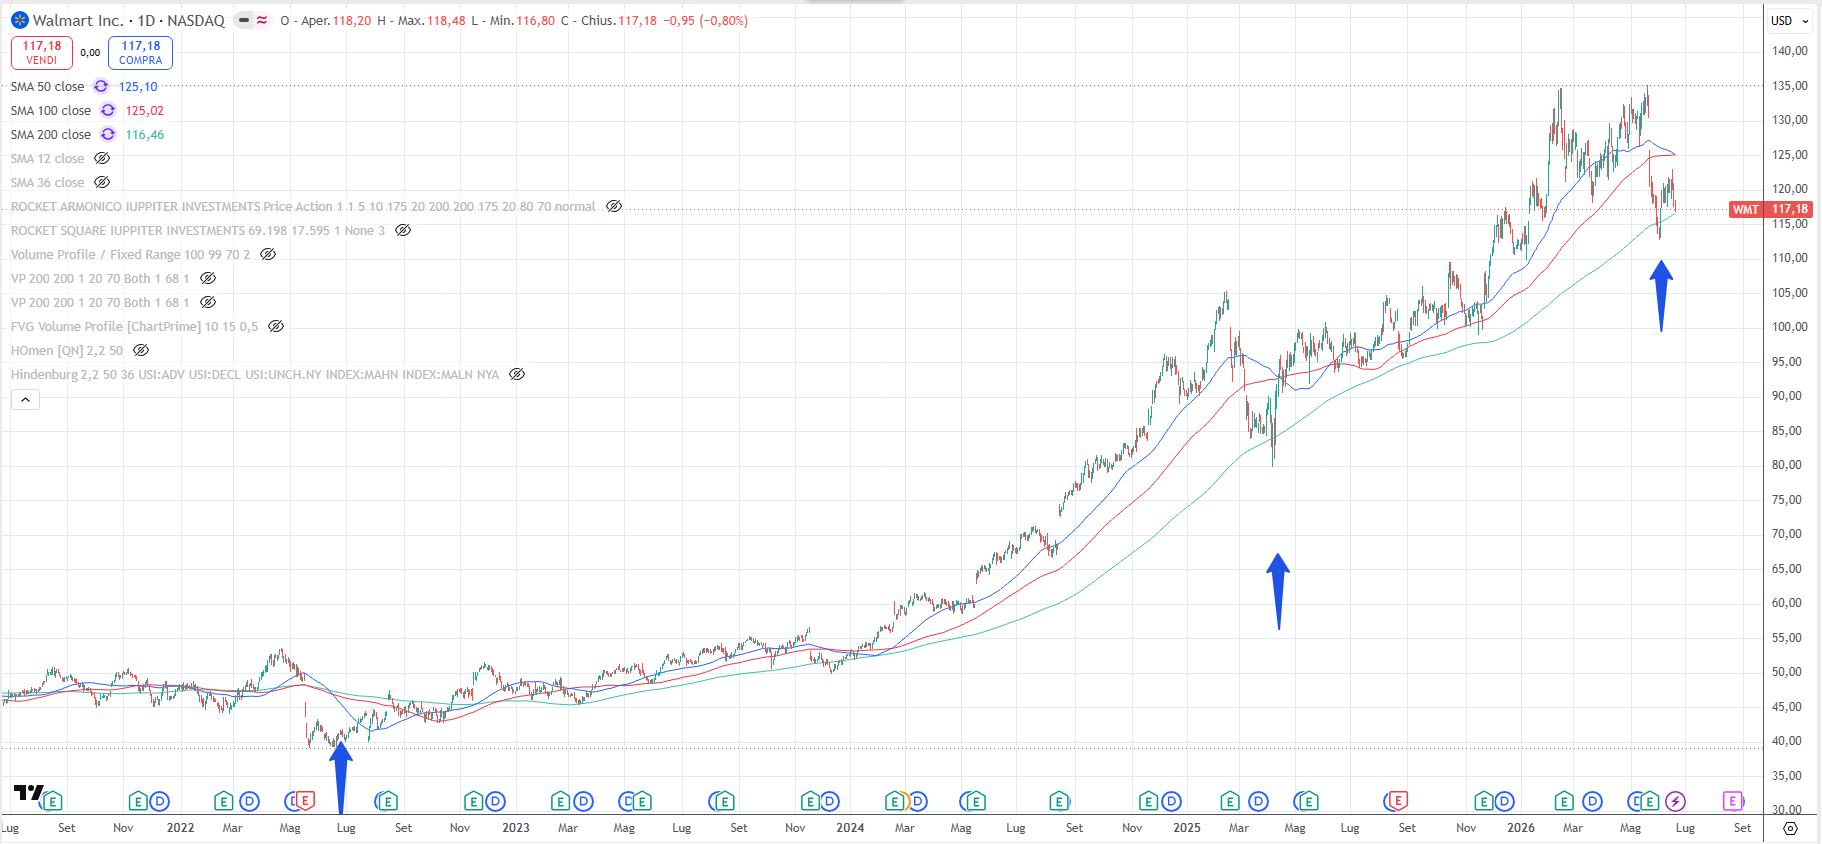Select the SMA 100 close legend label
1822x844 pixels.
point(51,110)
